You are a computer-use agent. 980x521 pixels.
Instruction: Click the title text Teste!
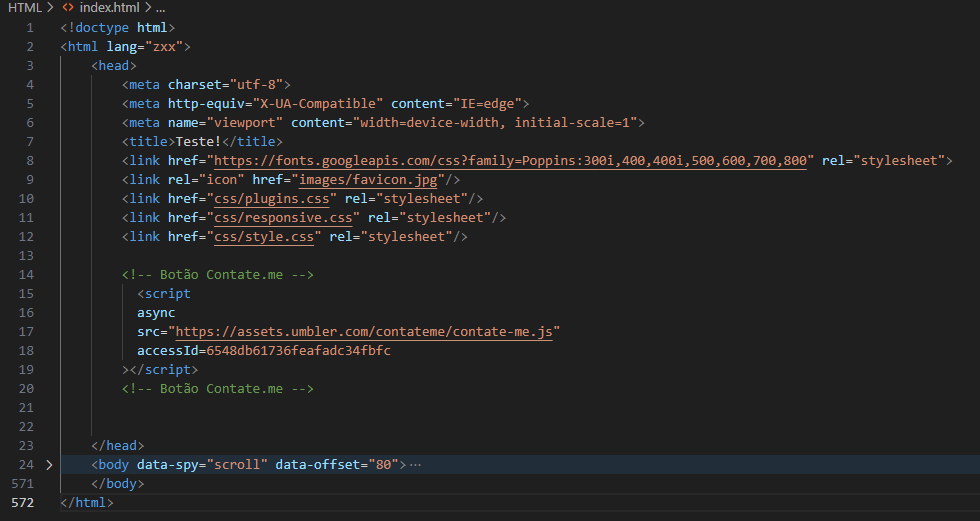coord(199,142)
